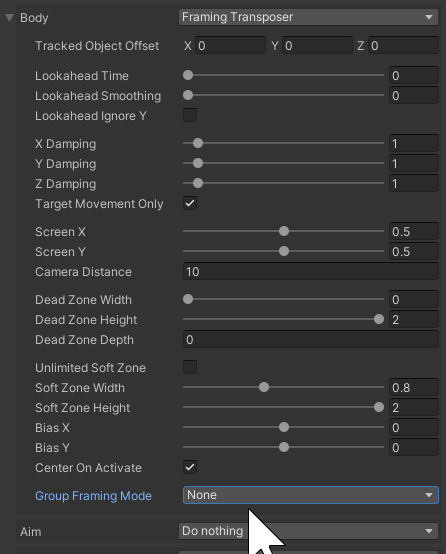Uncheck Center On Activate
Viewport: 446px width, 554px height.
[190, 467]
